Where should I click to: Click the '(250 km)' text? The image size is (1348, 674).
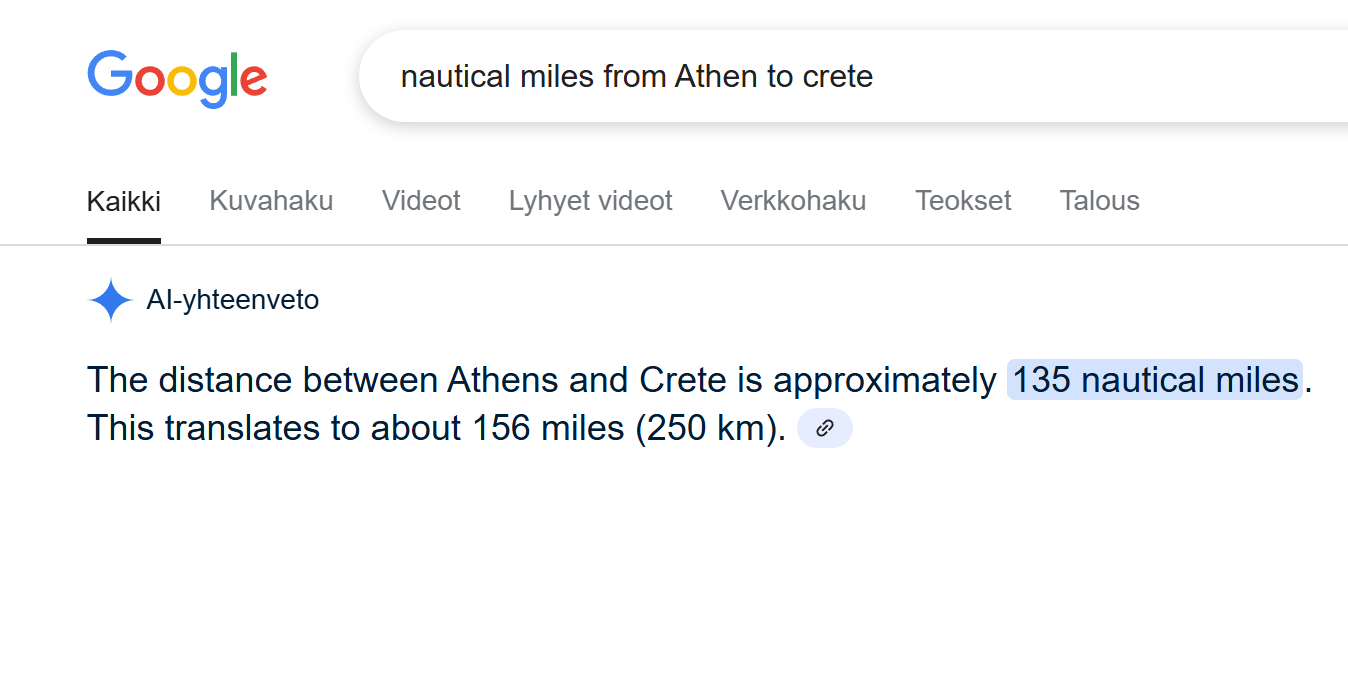pos(710,428)
